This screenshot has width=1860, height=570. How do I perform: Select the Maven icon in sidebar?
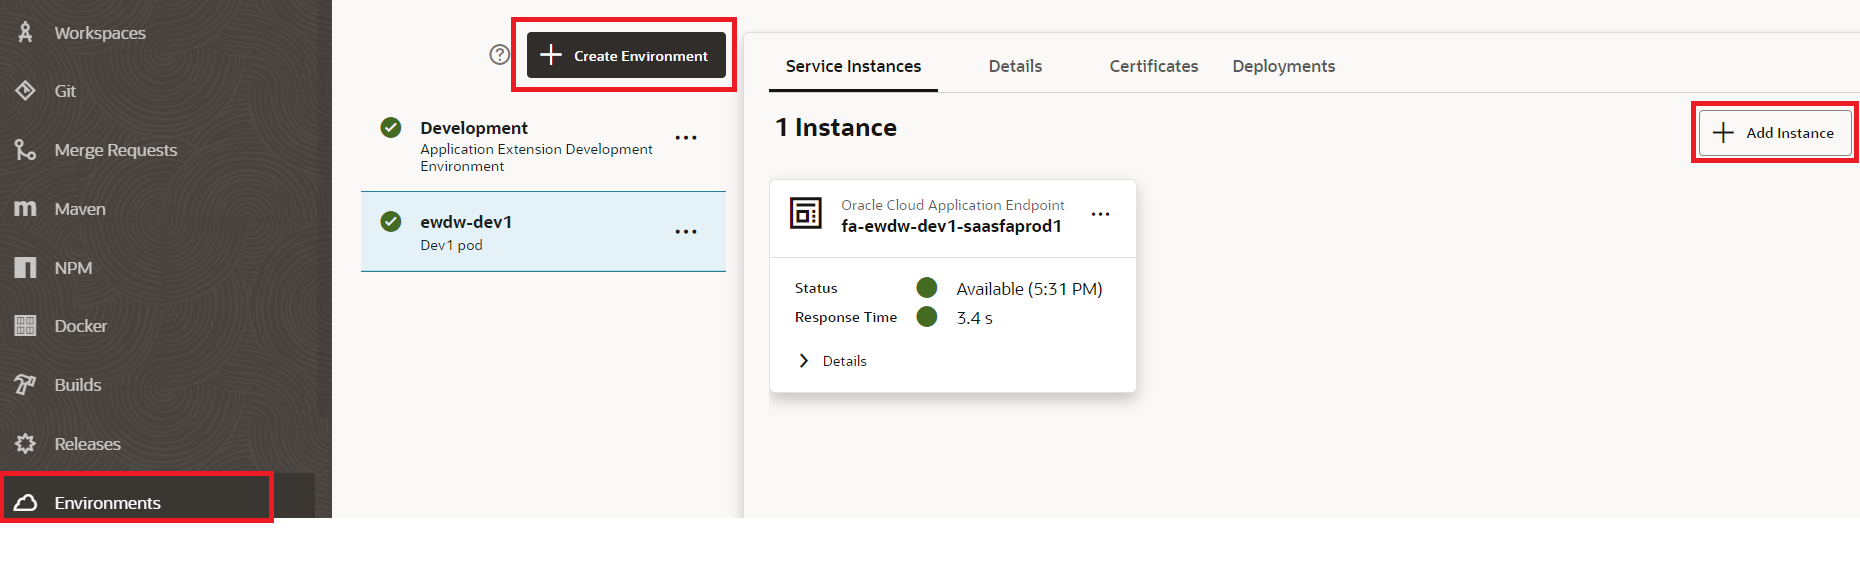tap(25, 208)
